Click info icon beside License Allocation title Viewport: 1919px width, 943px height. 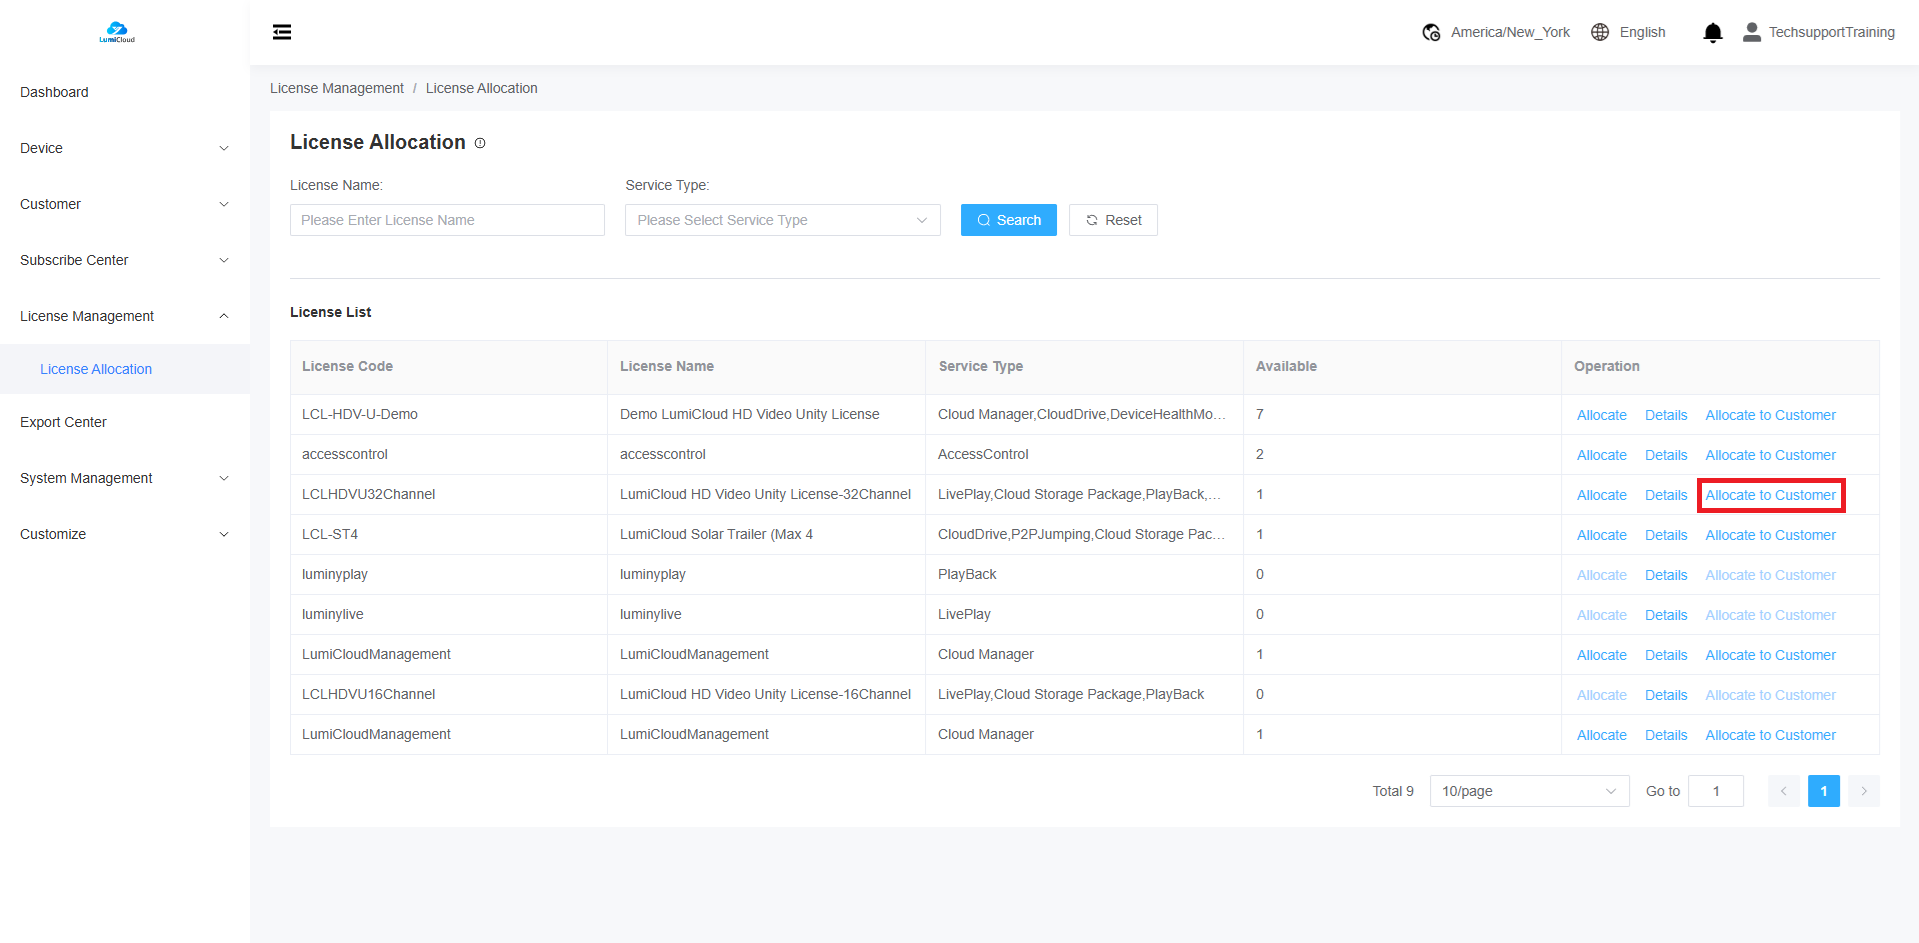[x=480, y=143]
